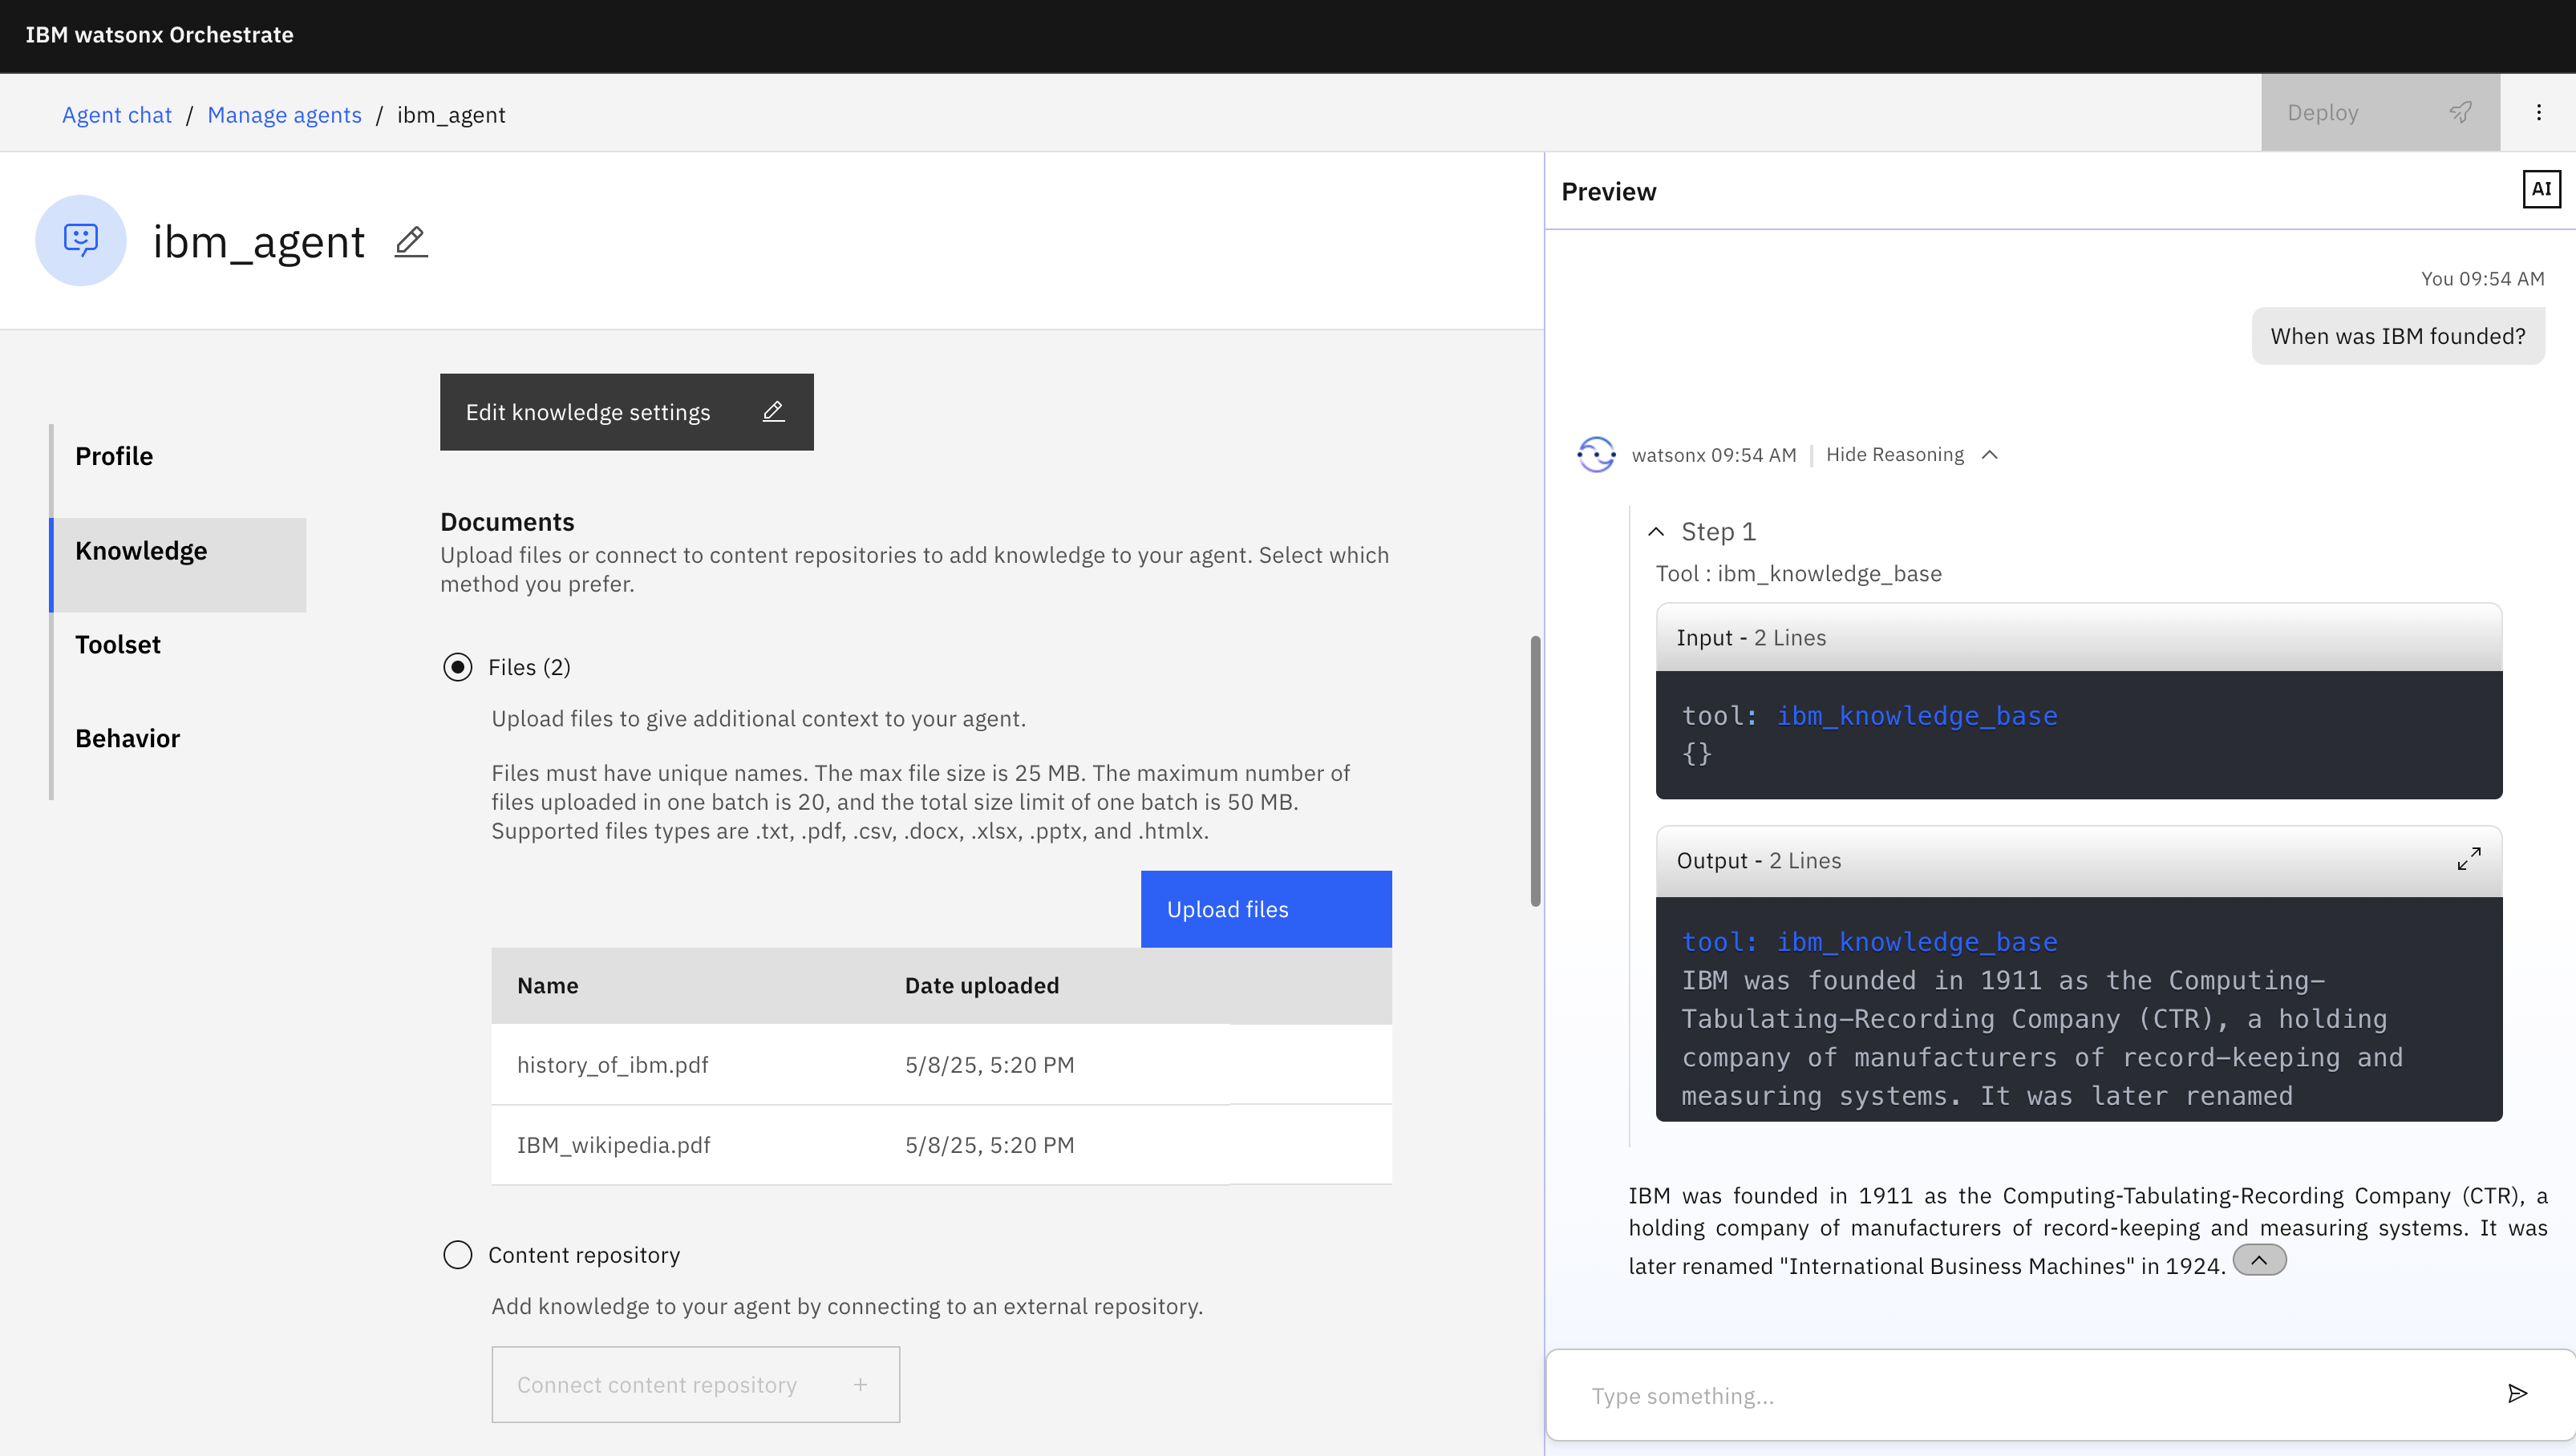Click the Documents heading

tap(507, 522)
